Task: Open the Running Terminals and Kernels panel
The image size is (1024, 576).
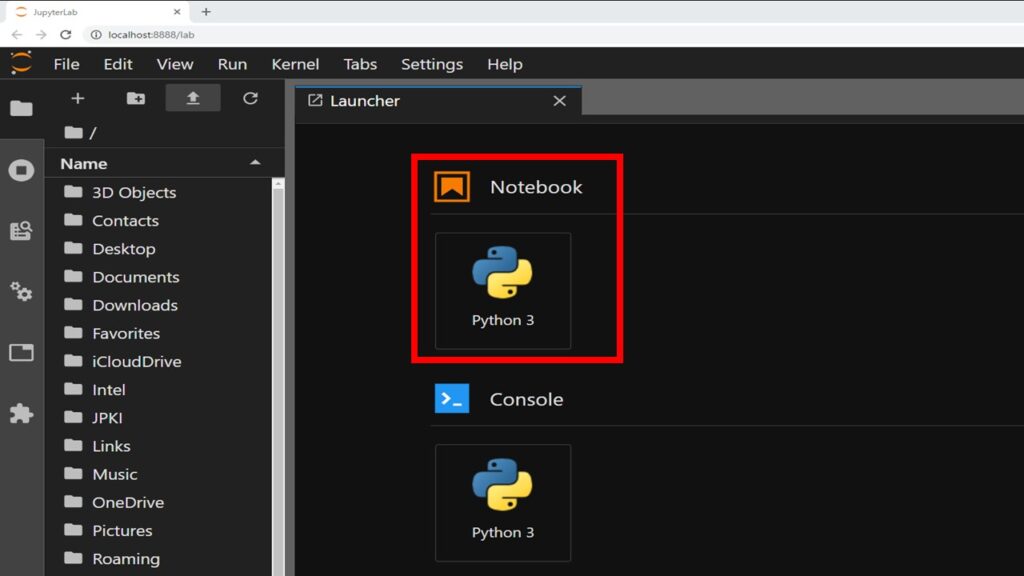Action: coord(21,170)
